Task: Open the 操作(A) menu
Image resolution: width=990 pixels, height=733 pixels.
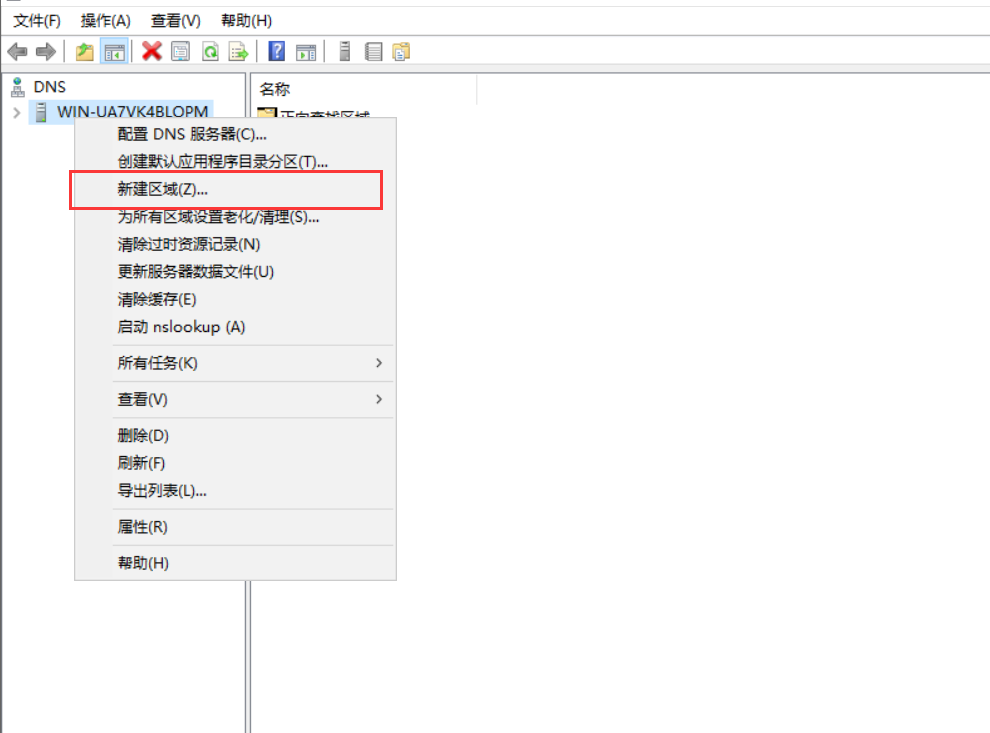Action: click(x=105, y=21)
